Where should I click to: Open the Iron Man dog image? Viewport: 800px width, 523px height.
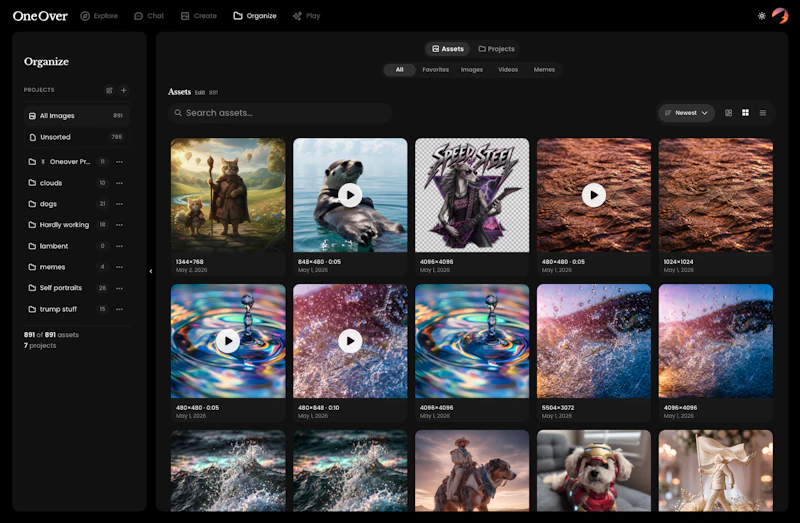pos(594,470)
